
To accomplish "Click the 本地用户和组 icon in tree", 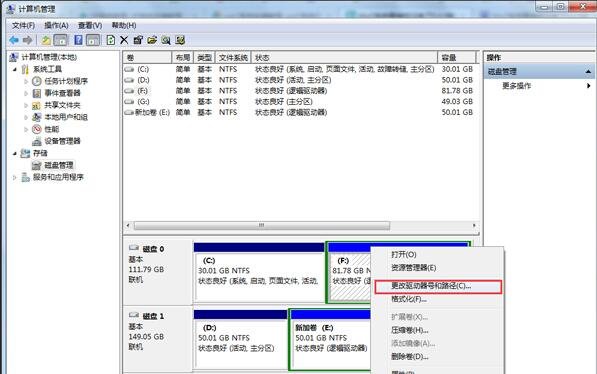I will click(37, 117).
